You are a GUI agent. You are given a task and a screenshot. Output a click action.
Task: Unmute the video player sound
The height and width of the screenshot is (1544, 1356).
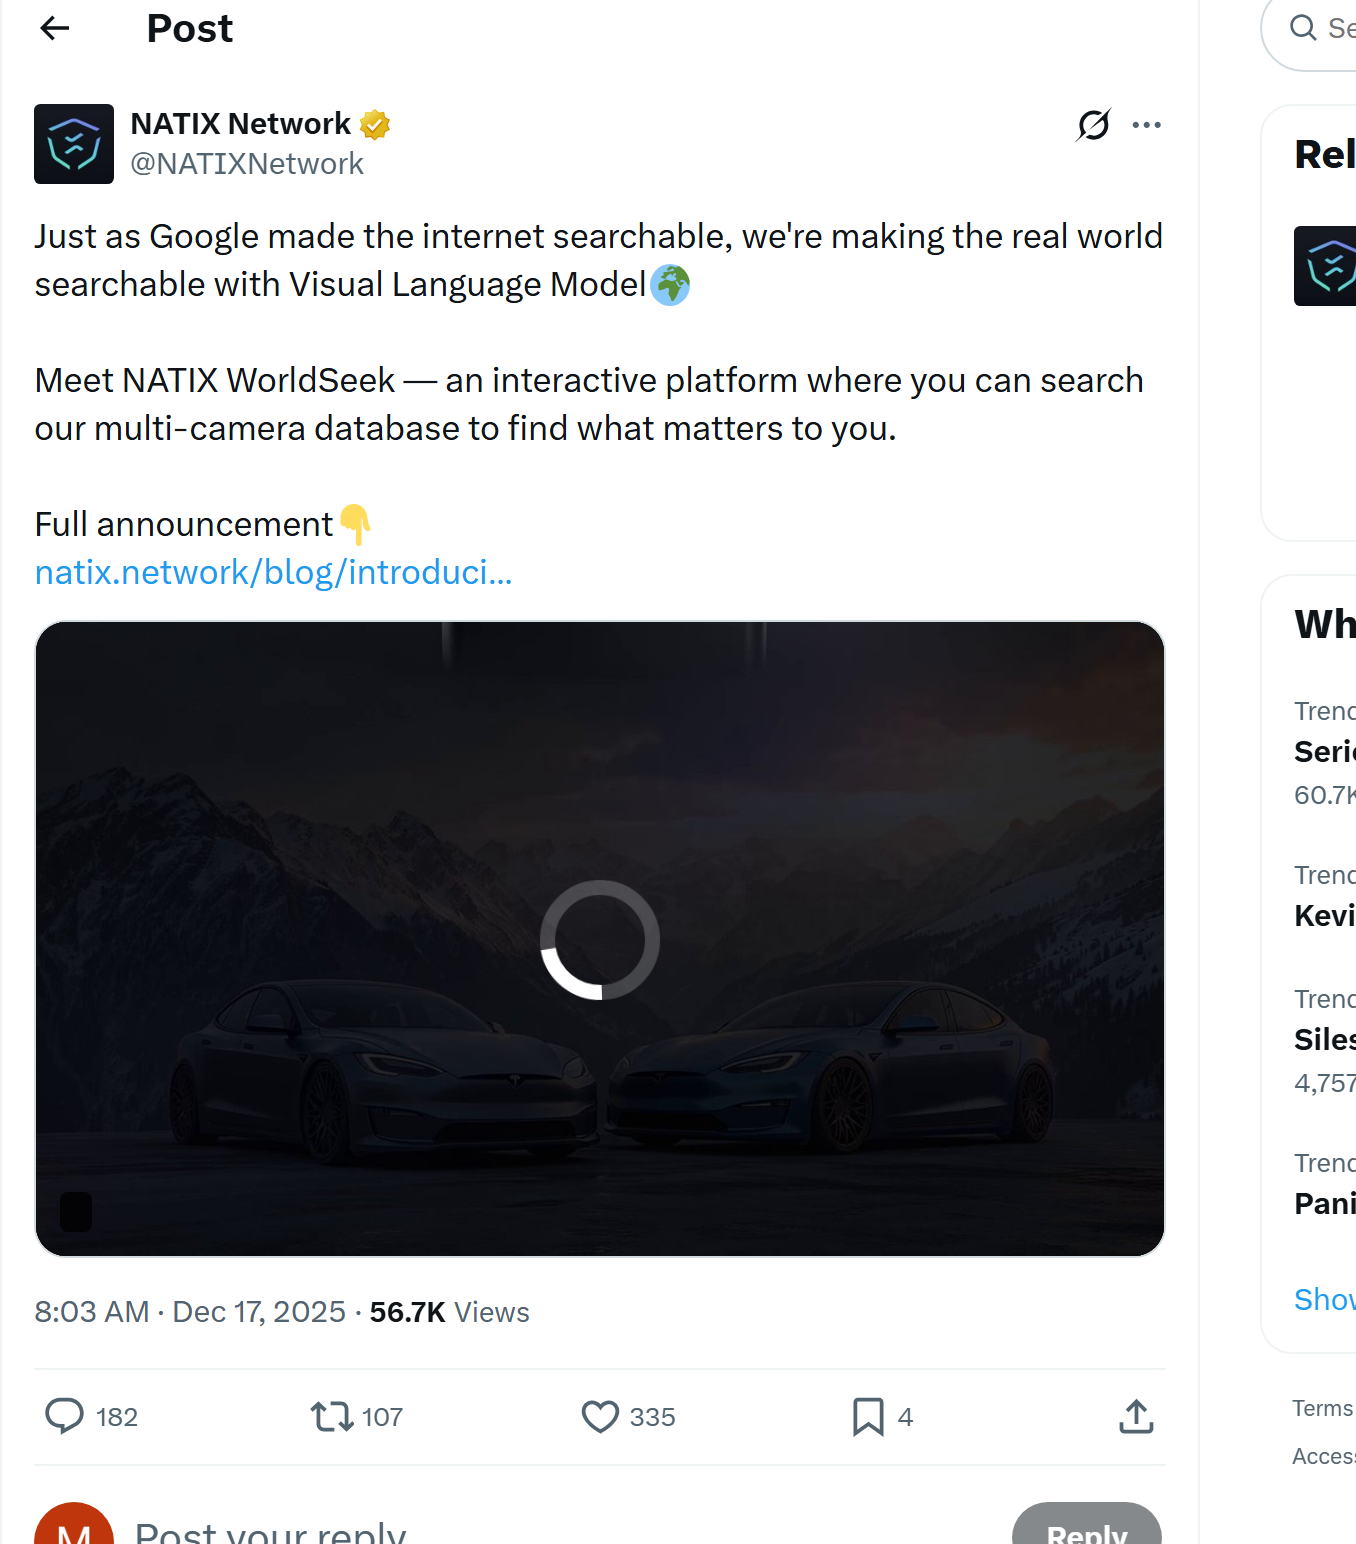click(x=75, y=1212)
